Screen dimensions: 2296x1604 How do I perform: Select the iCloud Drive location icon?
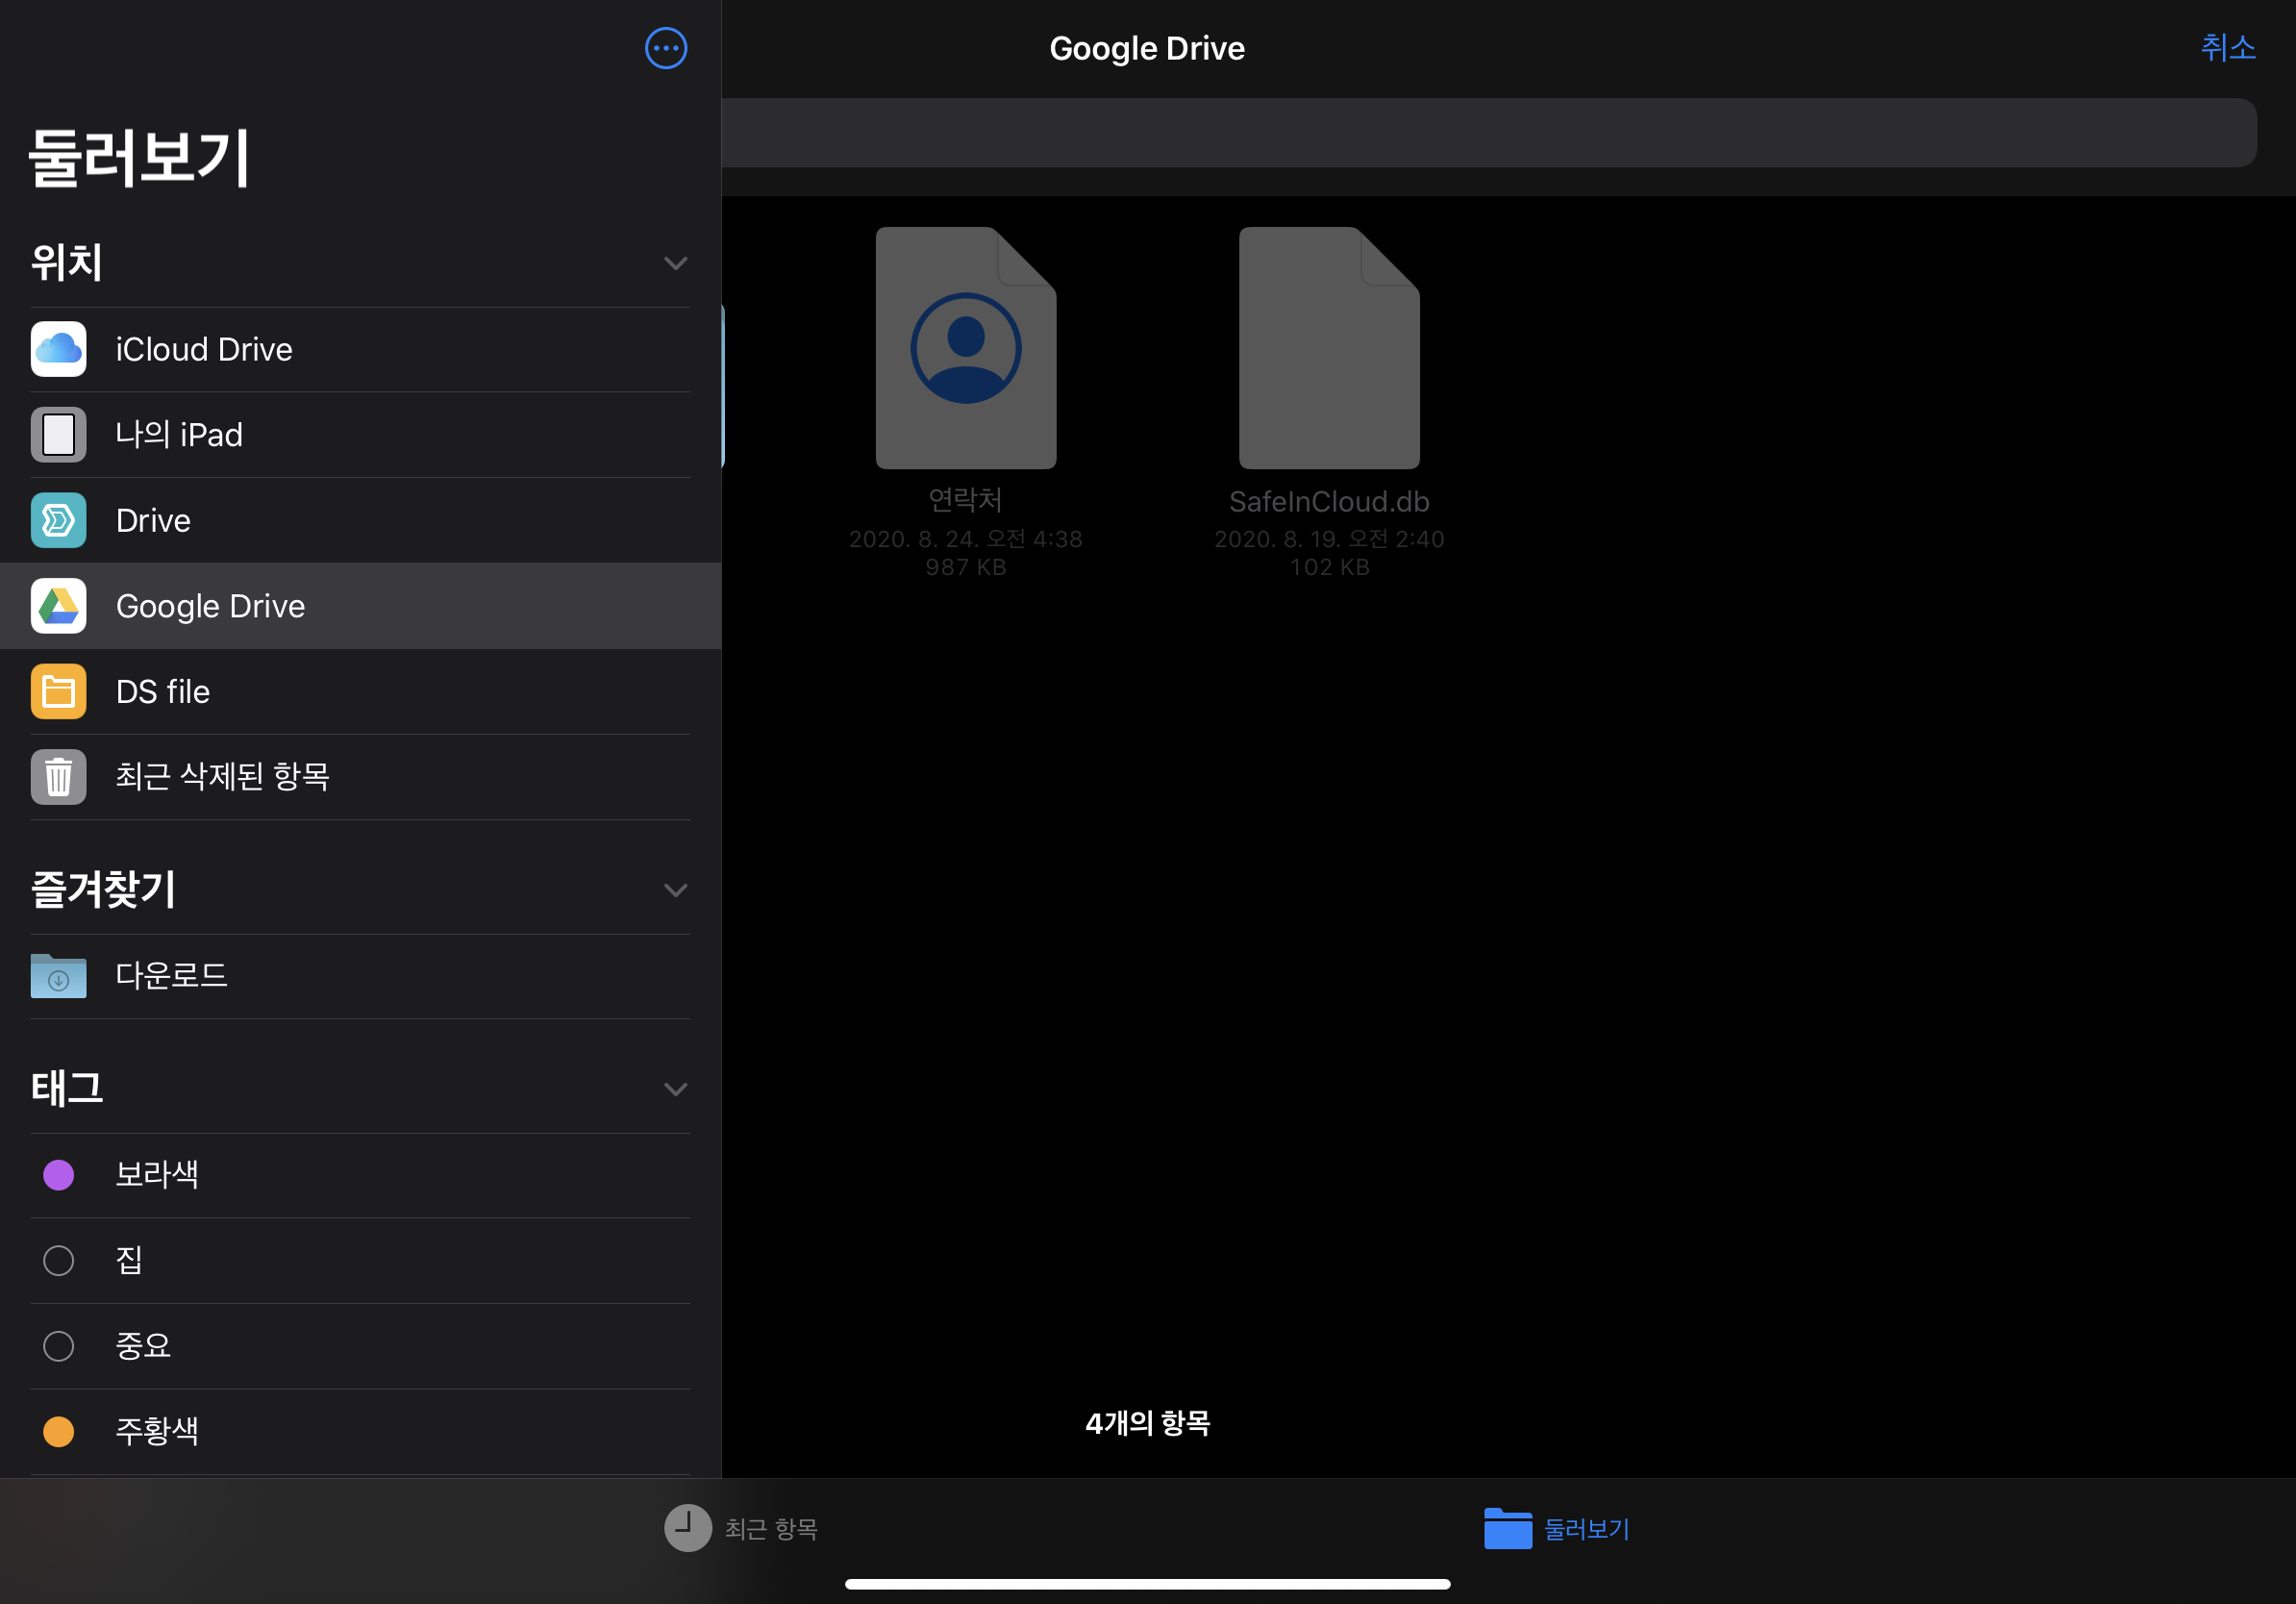point(58,349)
